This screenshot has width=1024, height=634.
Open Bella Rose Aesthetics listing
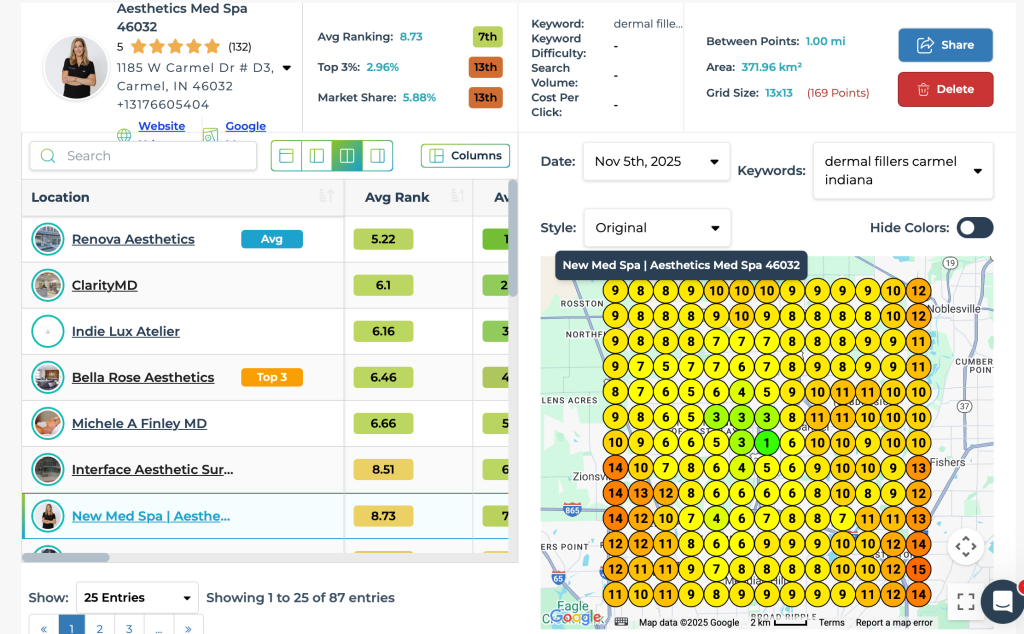pyautogui.click(x=143, y=377)
